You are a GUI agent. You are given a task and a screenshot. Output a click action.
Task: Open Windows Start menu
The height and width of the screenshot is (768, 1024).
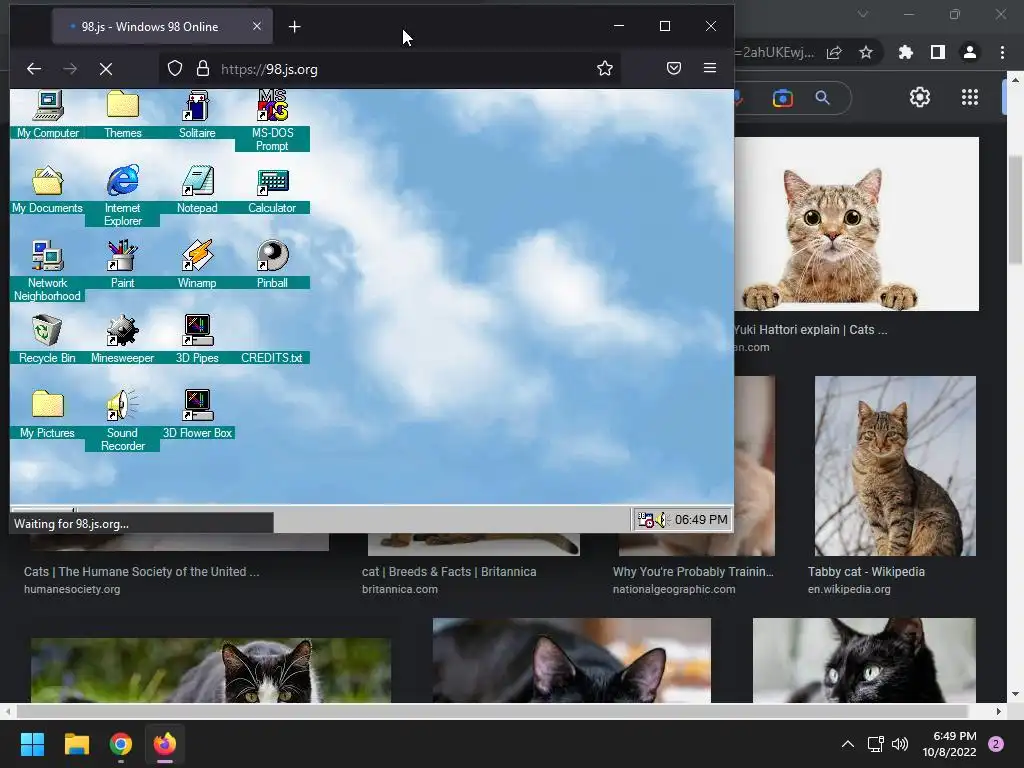[32, 744]
